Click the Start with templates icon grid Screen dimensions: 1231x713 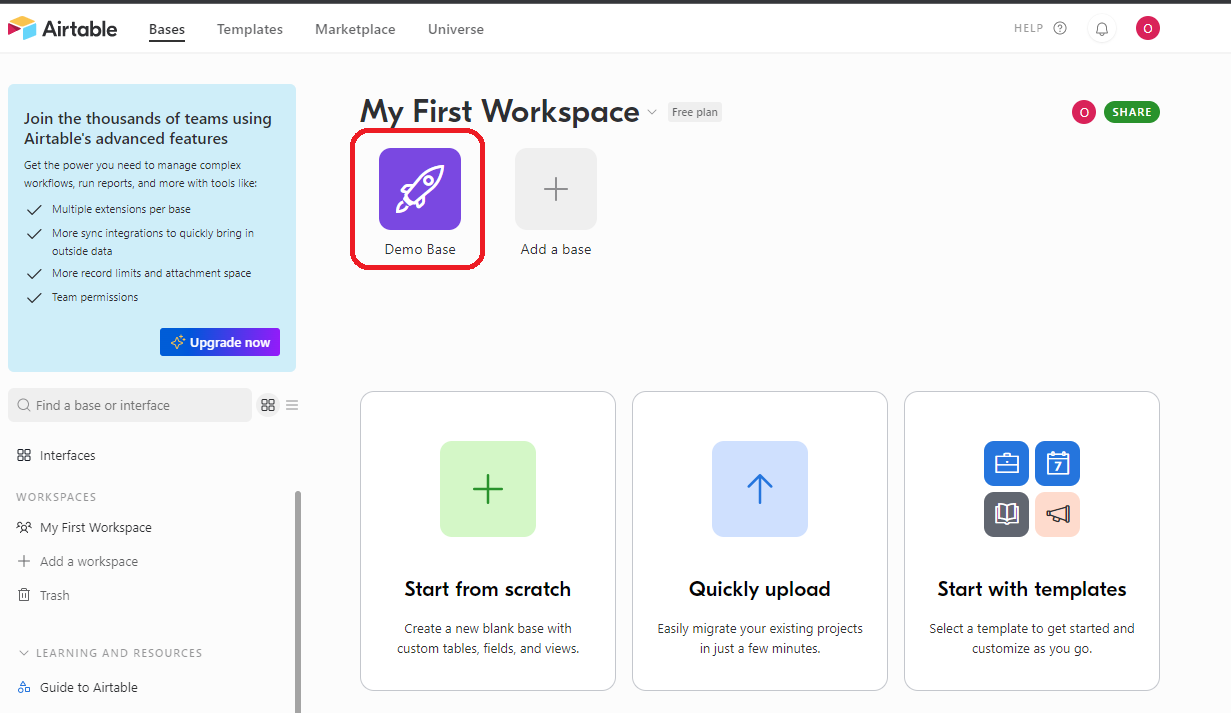1032,489
